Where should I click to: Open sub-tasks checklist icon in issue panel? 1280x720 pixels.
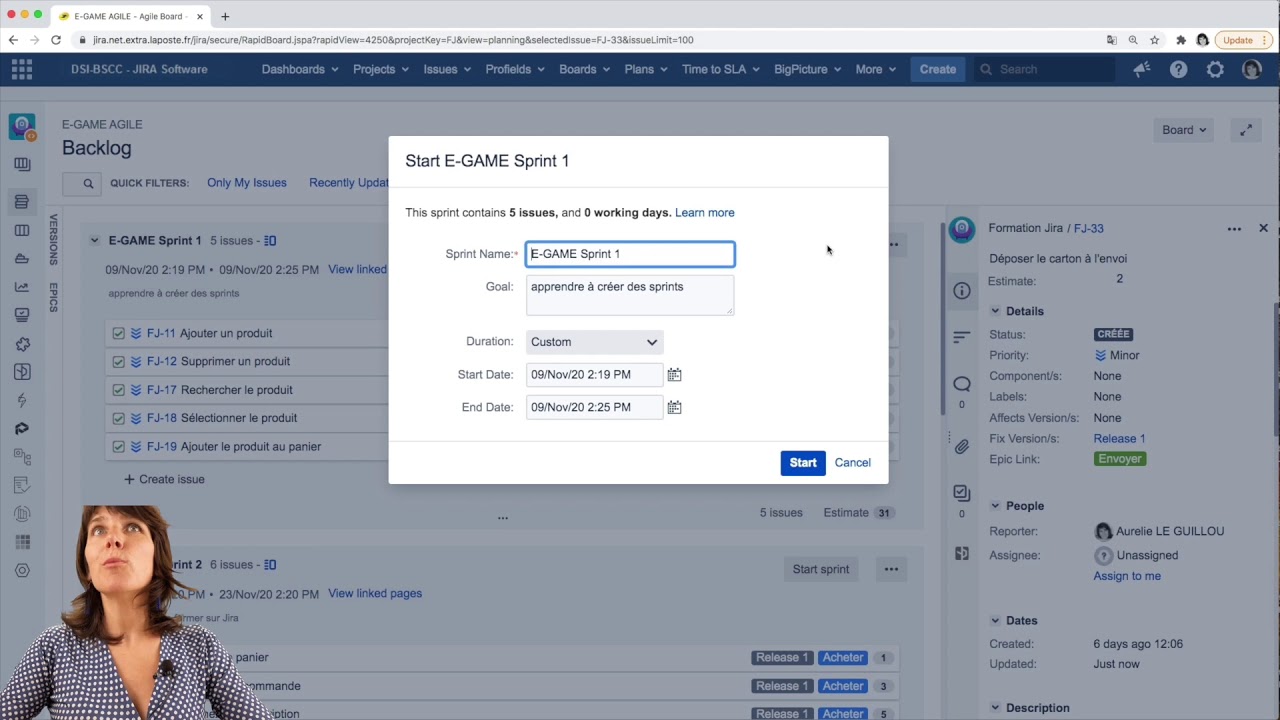[x=961, y=493]
